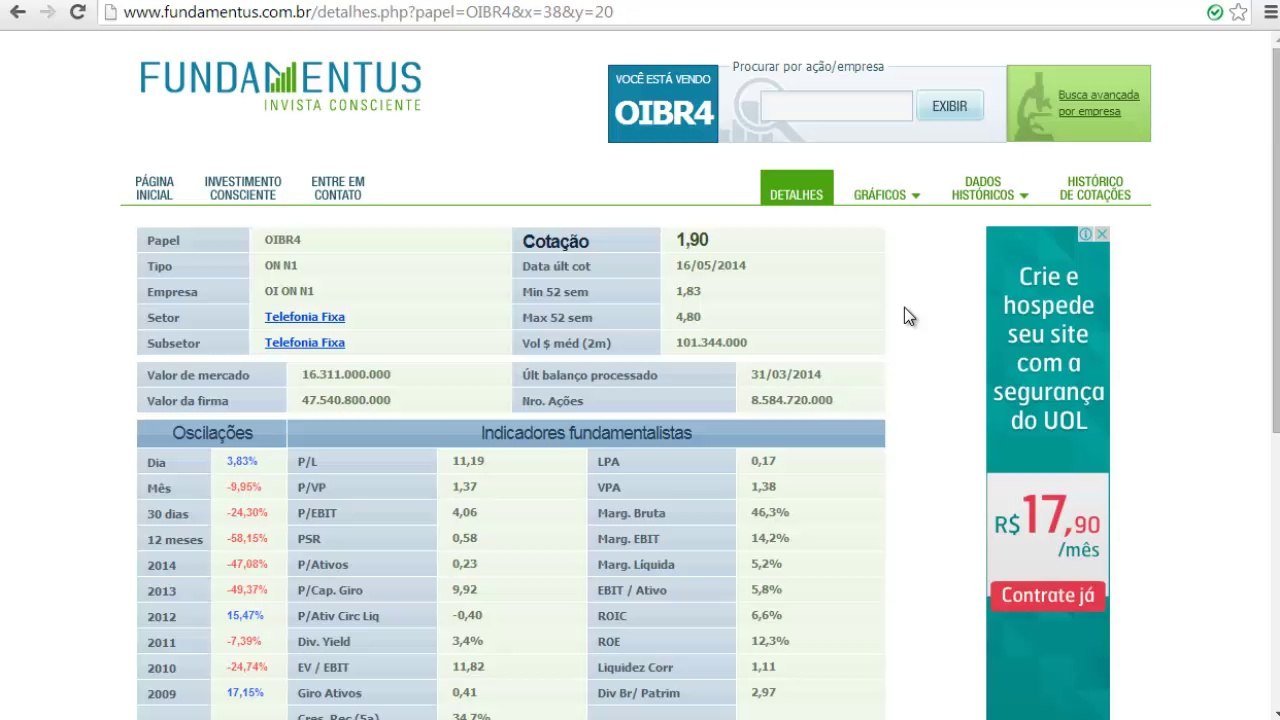Screen dimensions: 1280x720
Task: Click the 2014 oscillation -47,08%
Action: click(247, 564)
